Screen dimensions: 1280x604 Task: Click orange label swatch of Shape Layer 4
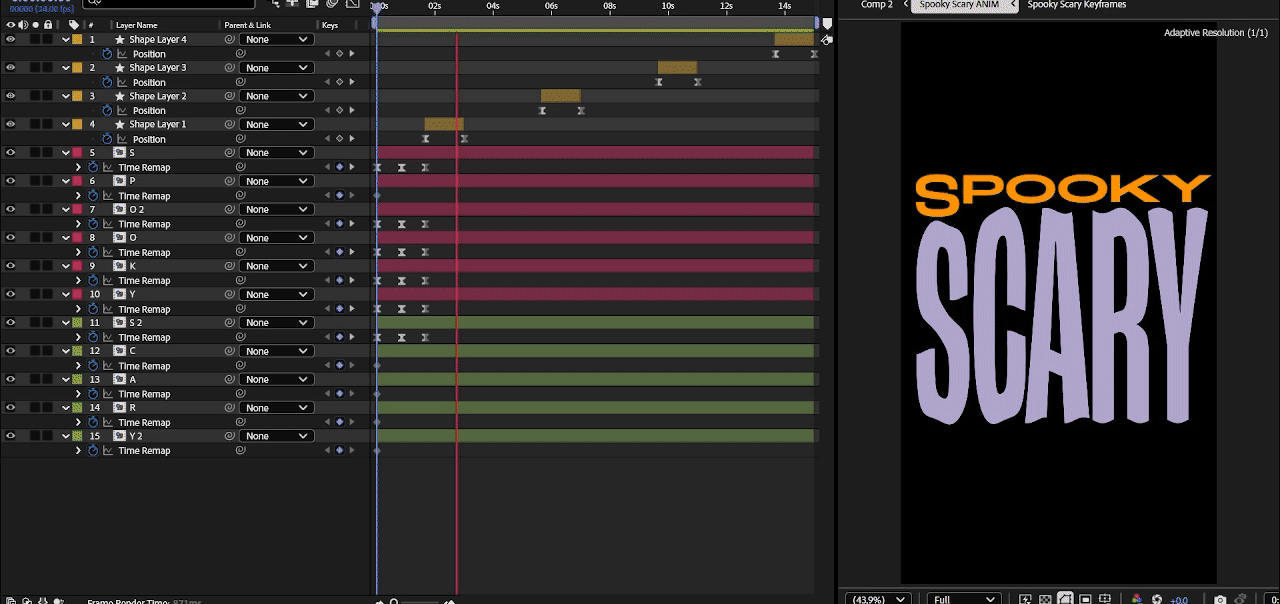pos(77,40)
